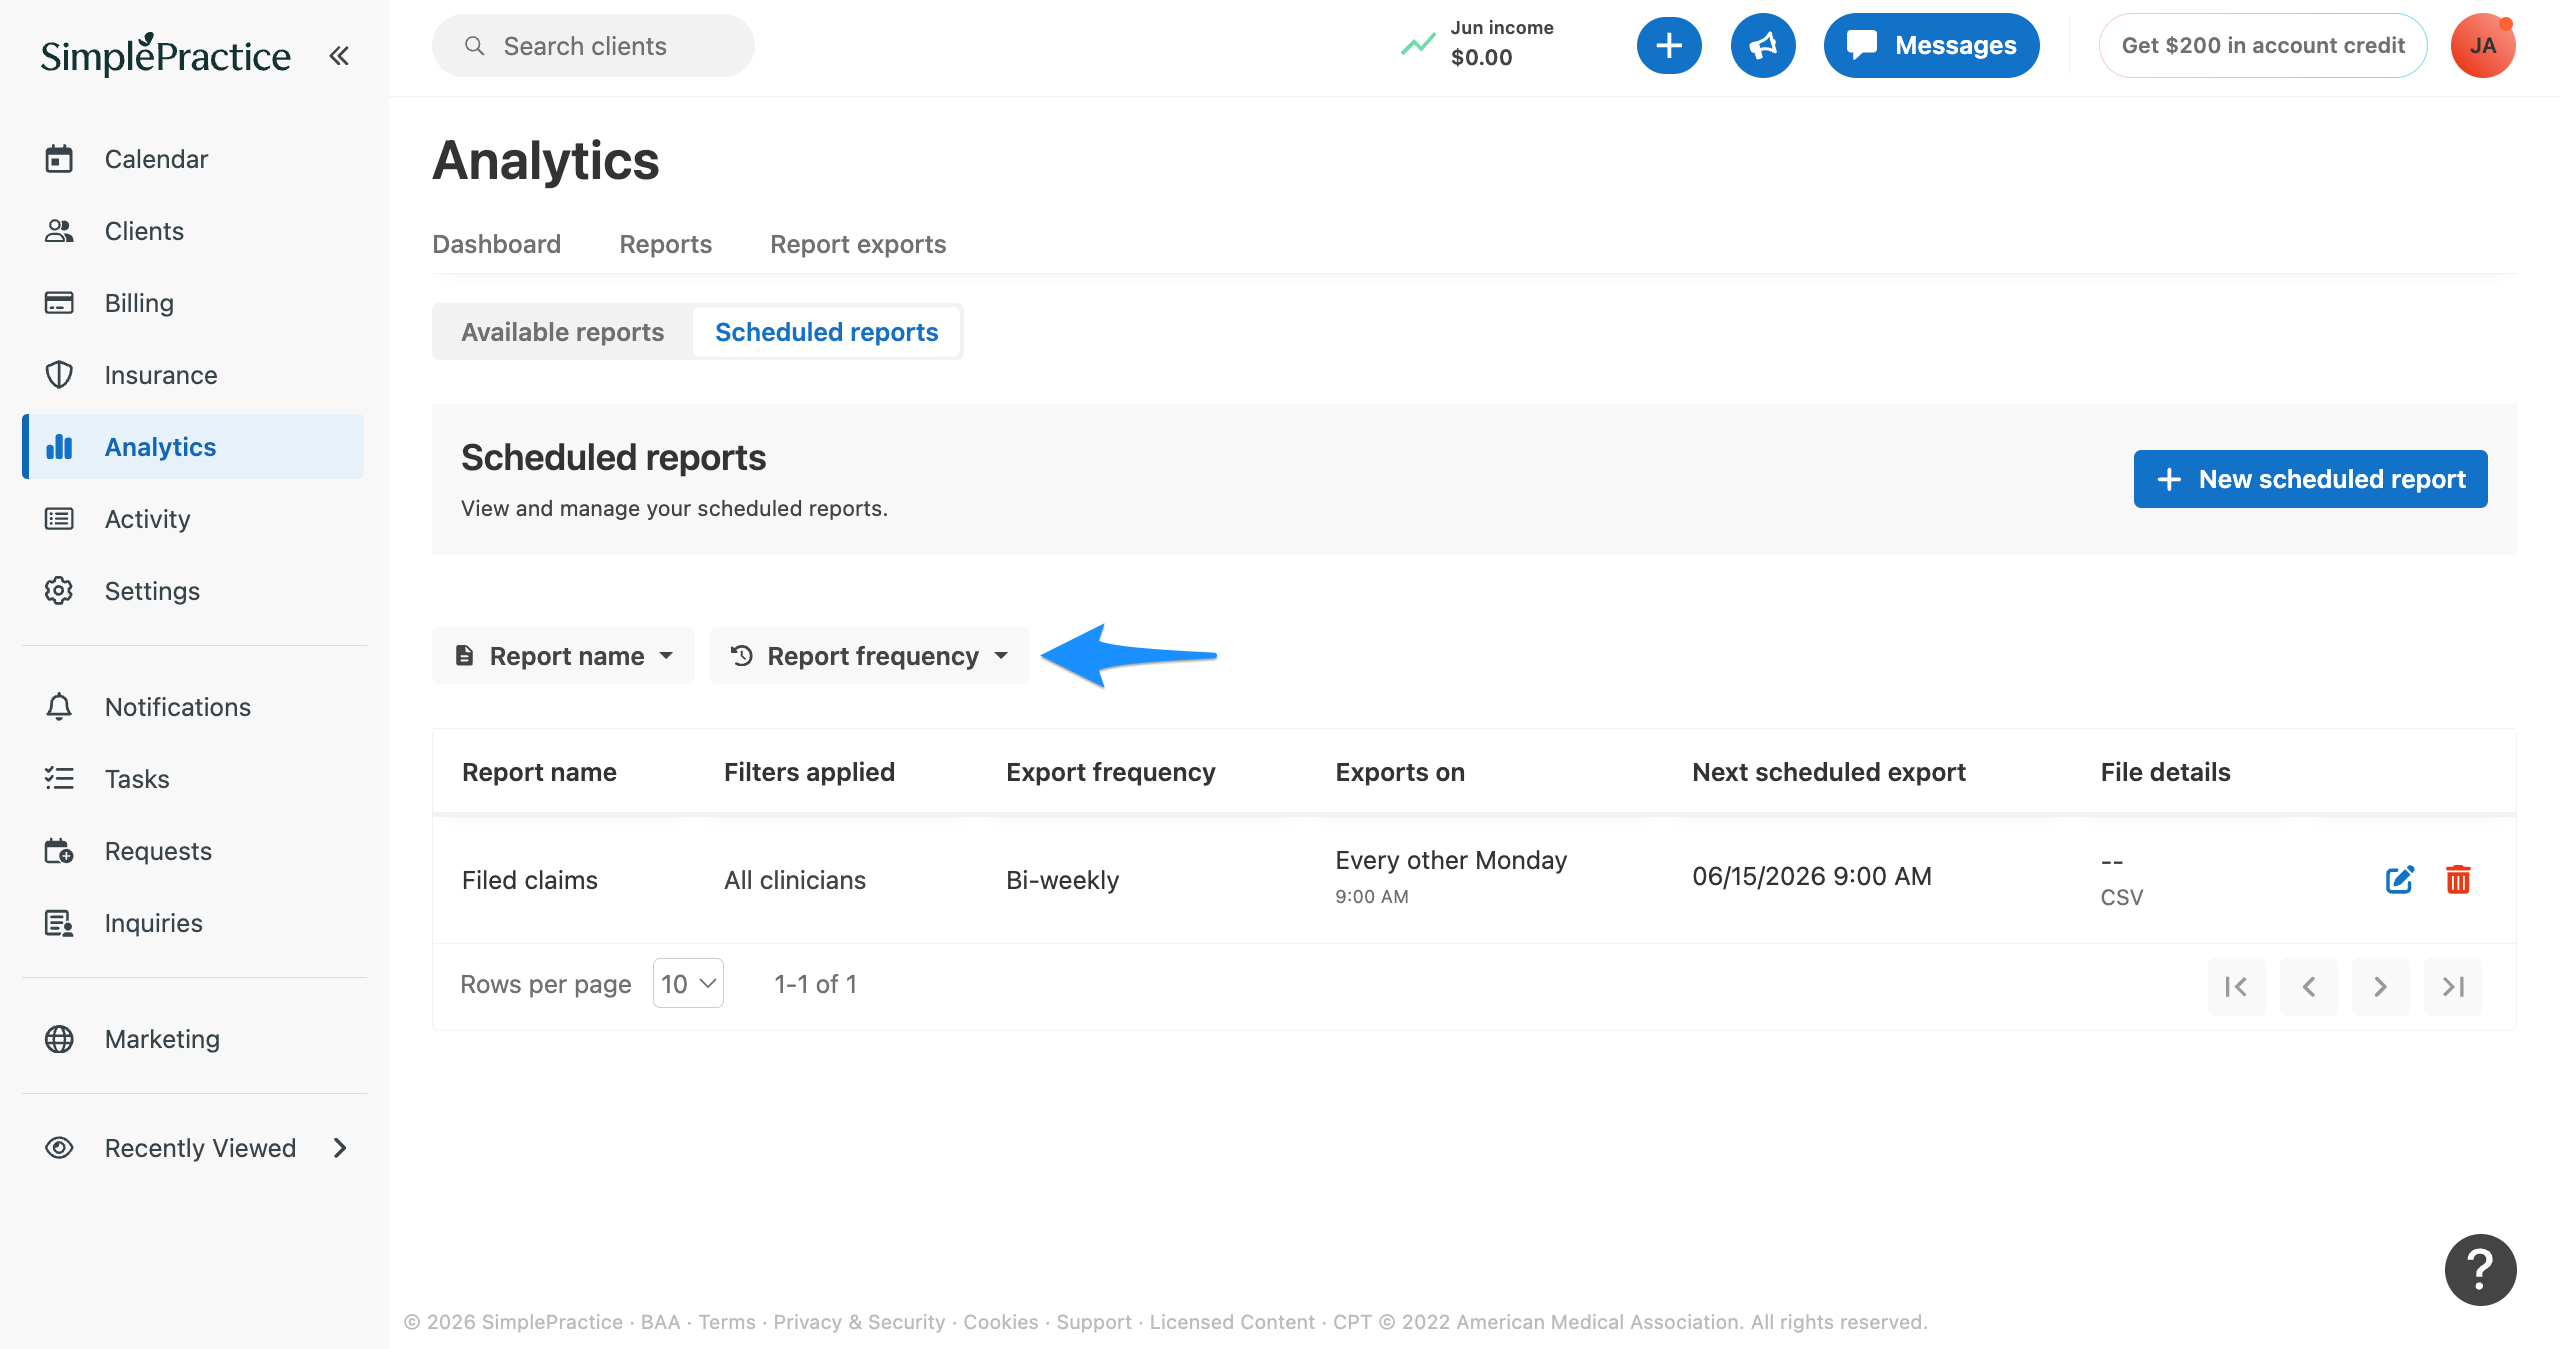Click the Next scheduled export header
This screenshot has height=1349, width=2560.
(x=1829, y=772)
